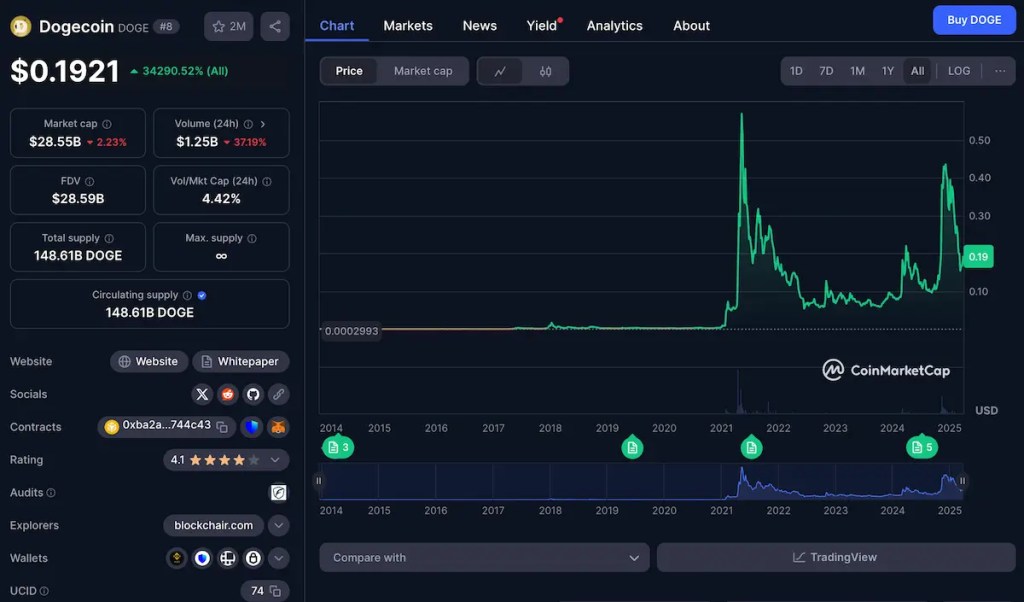
Task: Expand the Explorers list dropdown
Action: click(x=279, y=525)
